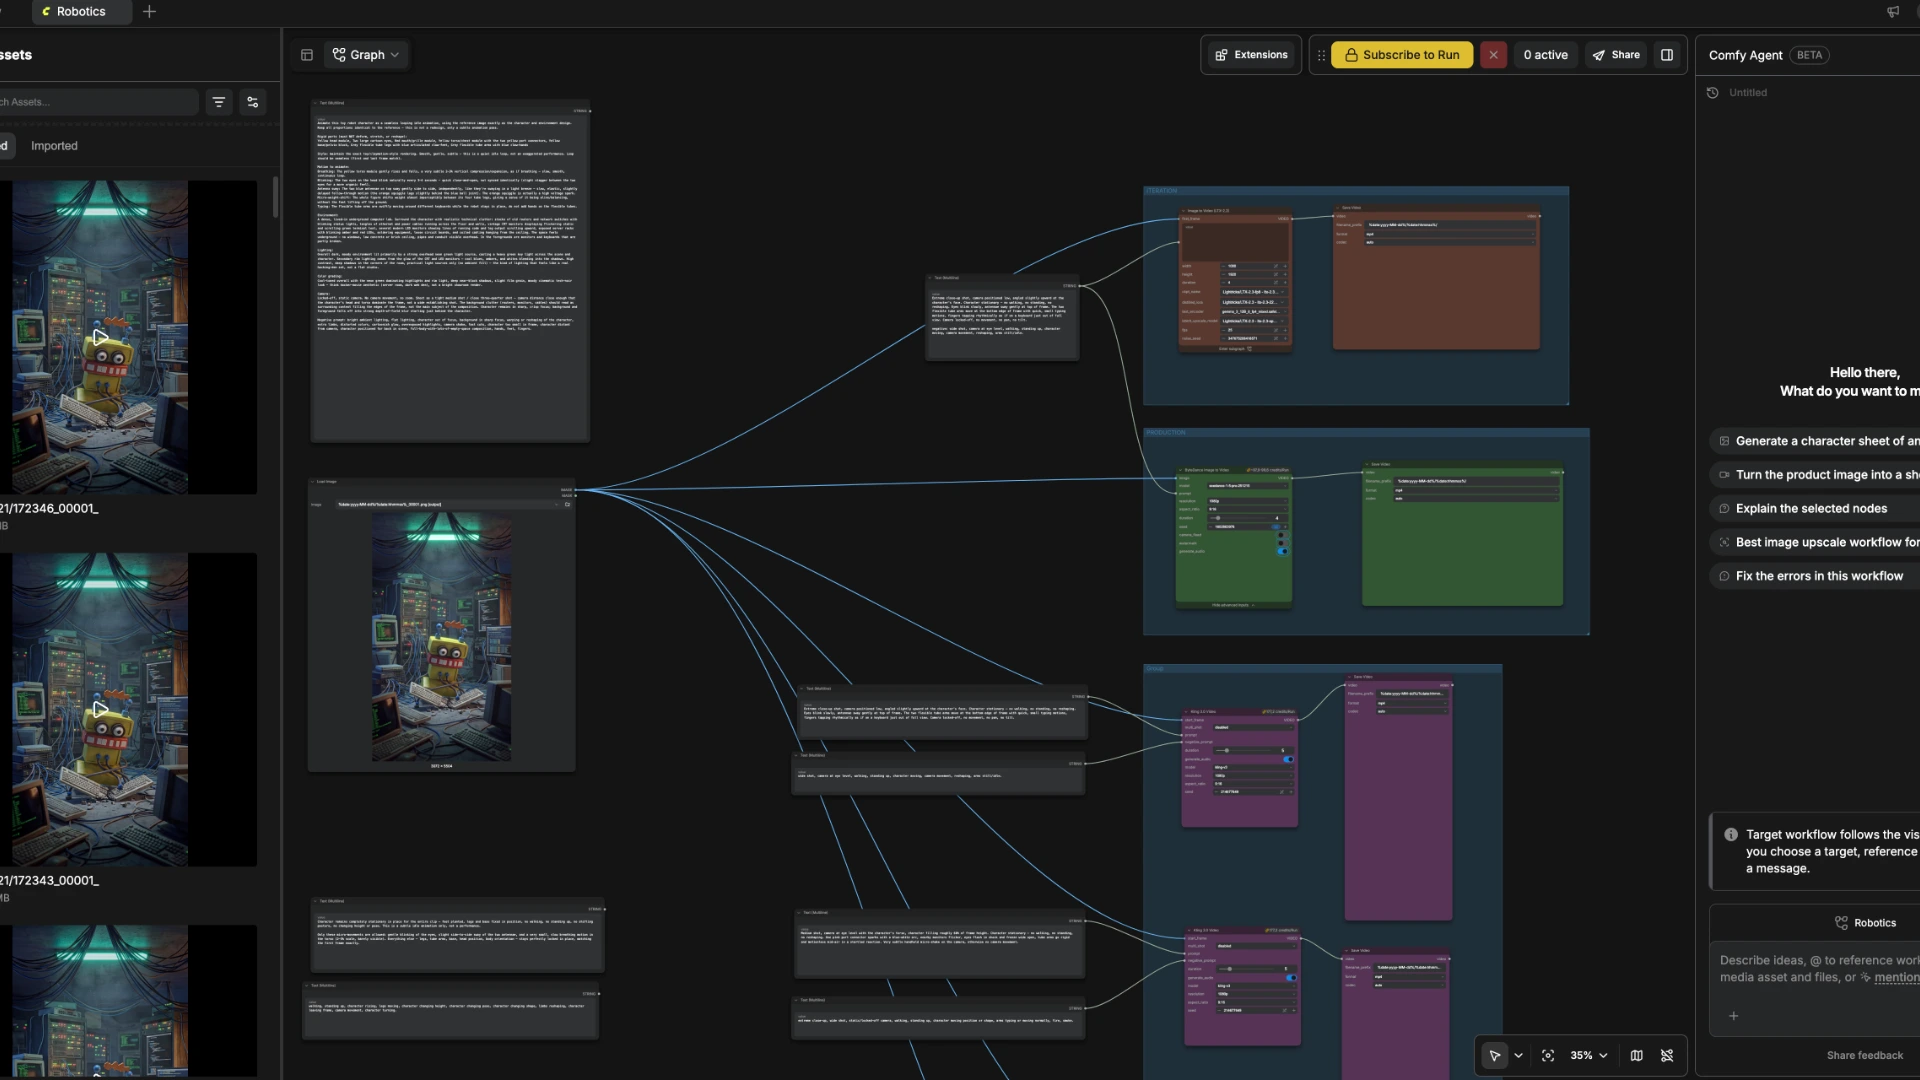
Task: Toggle generate_audio on the lower Kling node
Action: point(1291,977)
